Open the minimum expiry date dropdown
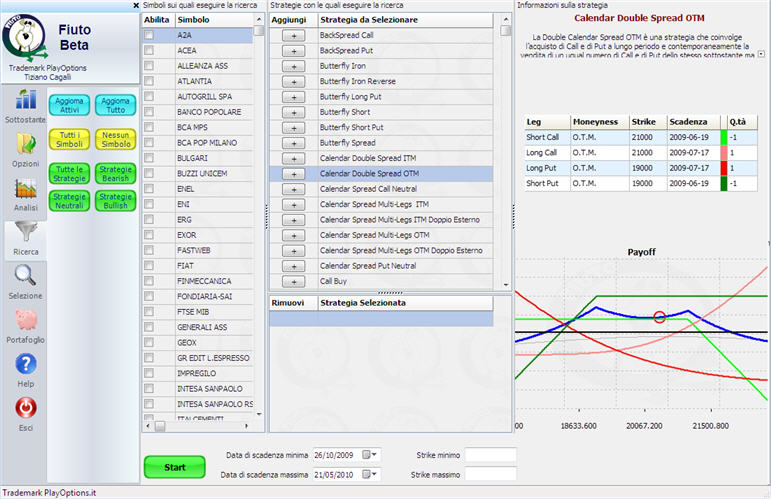This screenshot has width=771, height=499. pos(370,455)
